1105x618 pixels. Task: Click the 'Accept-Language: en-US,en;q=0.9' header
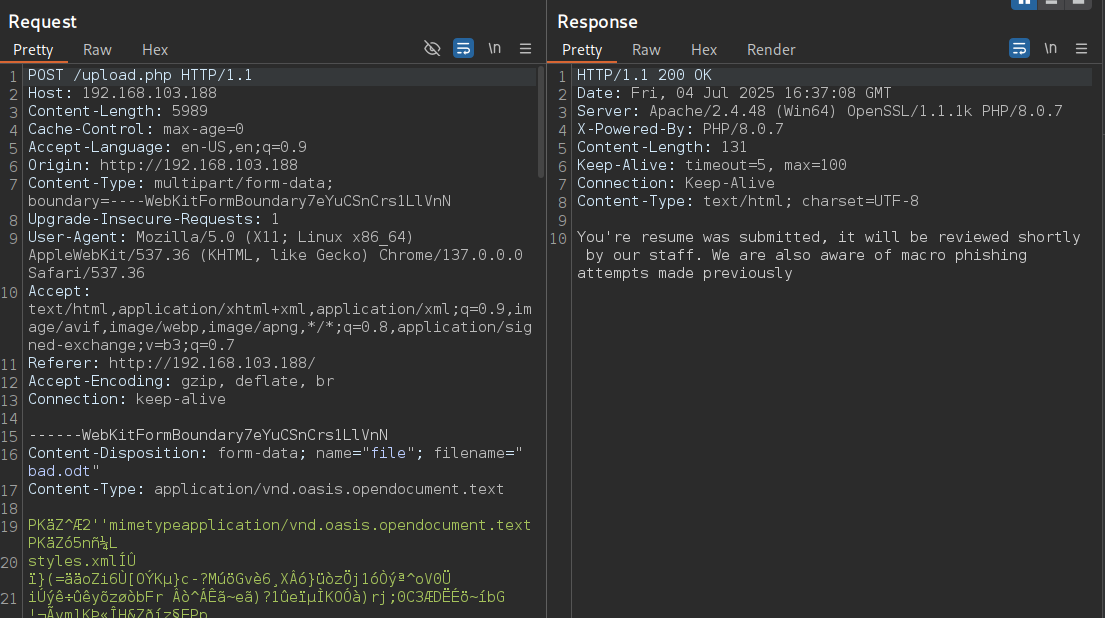pos(167,147)
